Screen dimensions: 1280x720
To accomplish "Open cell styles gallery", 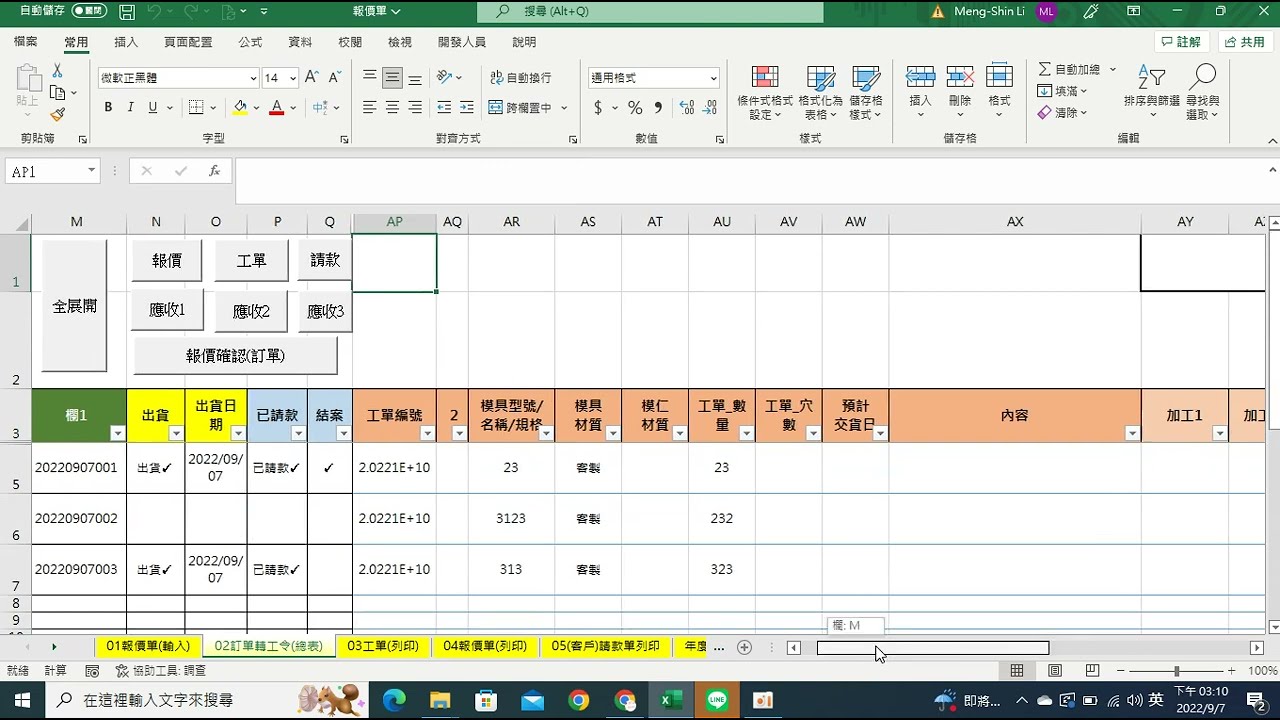I will pos(866,94).
